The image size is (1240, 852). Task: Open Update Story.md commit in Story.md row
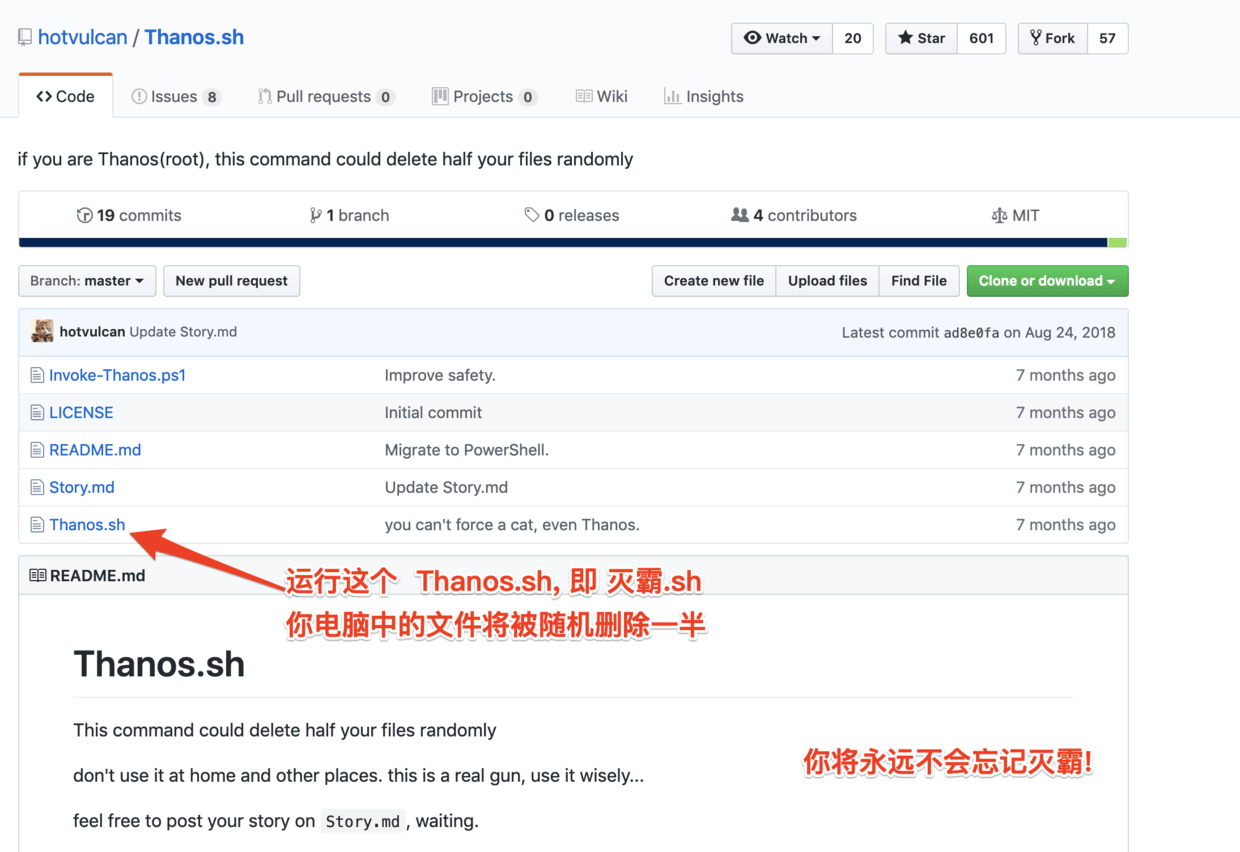(446, 487)
